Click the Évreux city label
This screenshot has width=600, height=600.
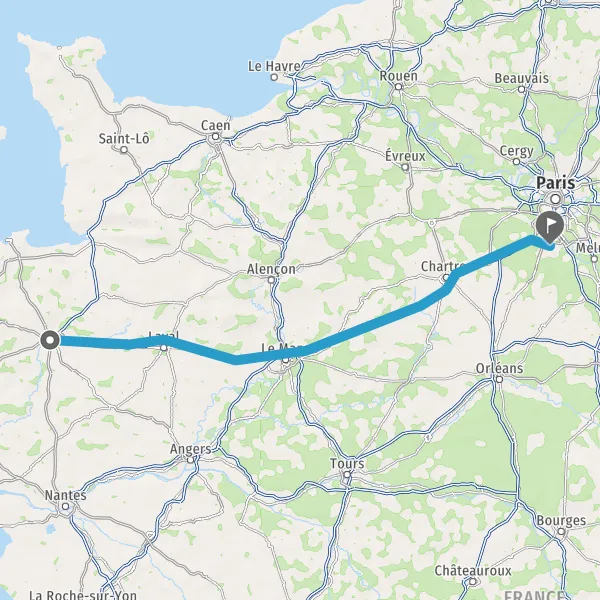click(405, 156)
